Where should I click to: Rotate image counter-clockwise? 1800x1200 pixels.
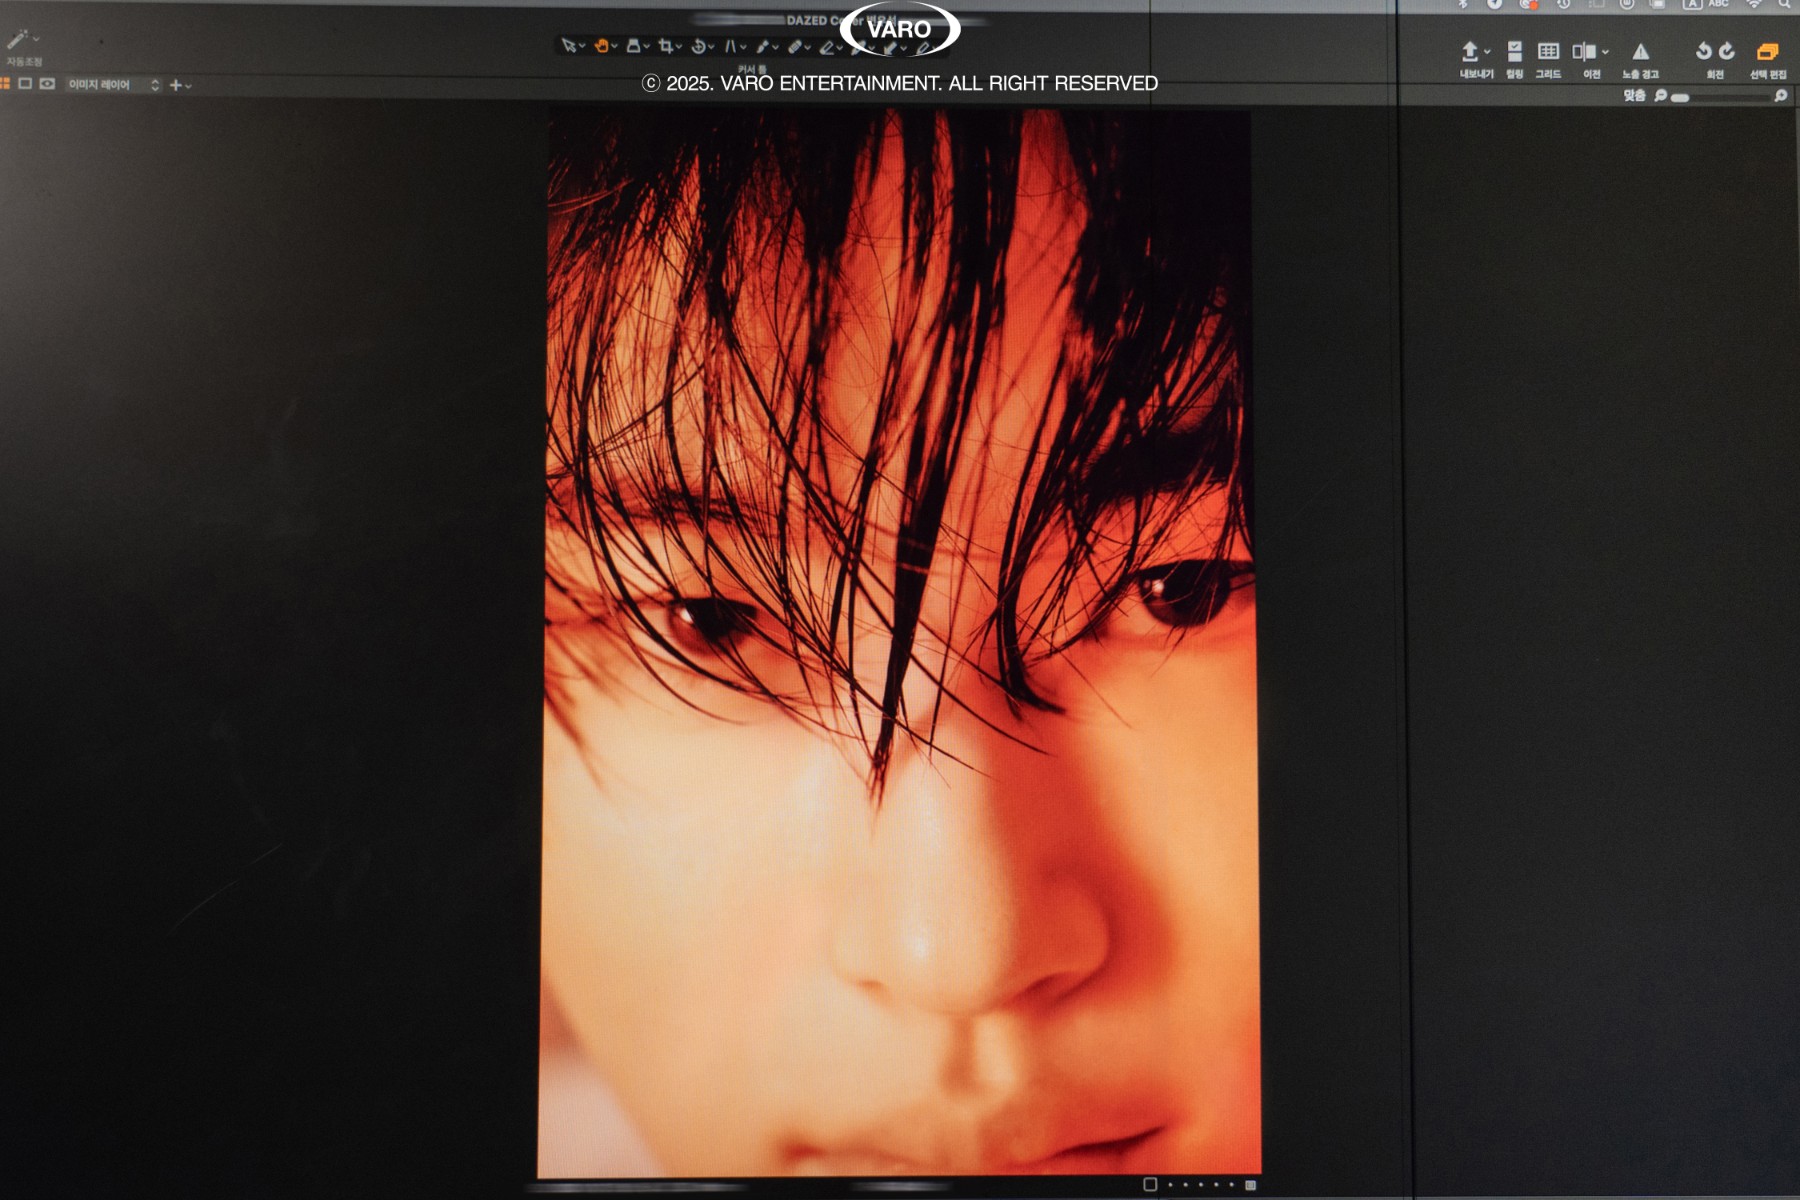(1703, 51)
